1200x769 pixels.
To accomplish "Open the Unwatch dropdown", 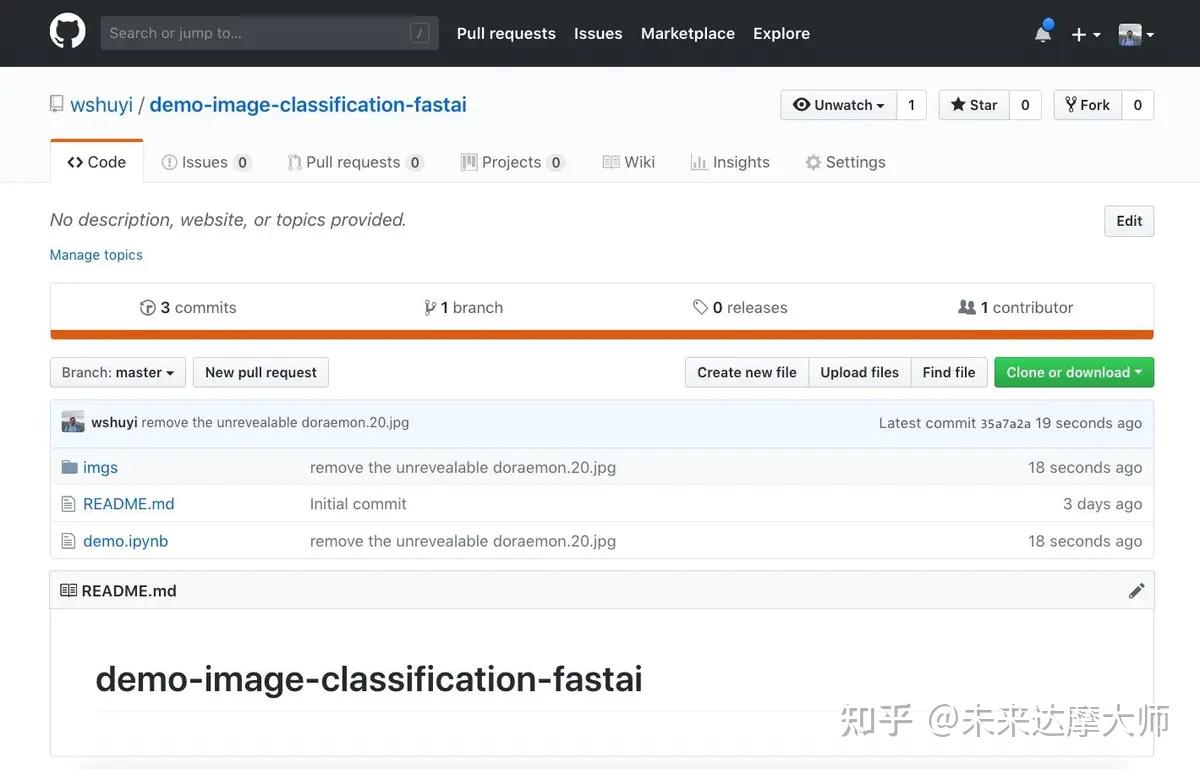I will pyautogui.click(x=838, y=104).
